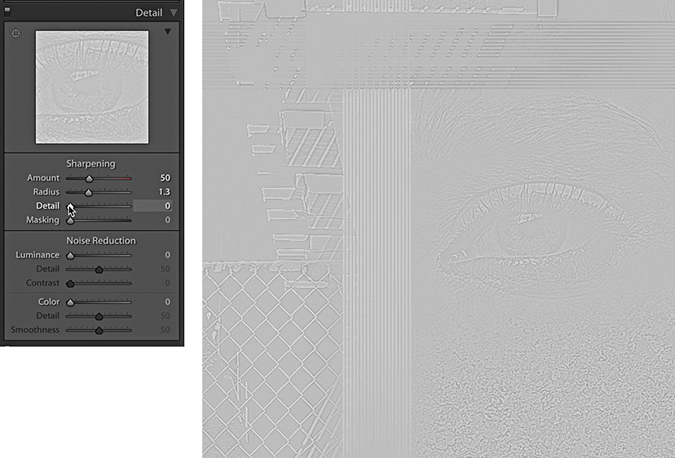Image resolution: width=675 pixels, height=458 pixels.
Task: Select the Masking value field showing 0
Action: (x=167, y=220)
